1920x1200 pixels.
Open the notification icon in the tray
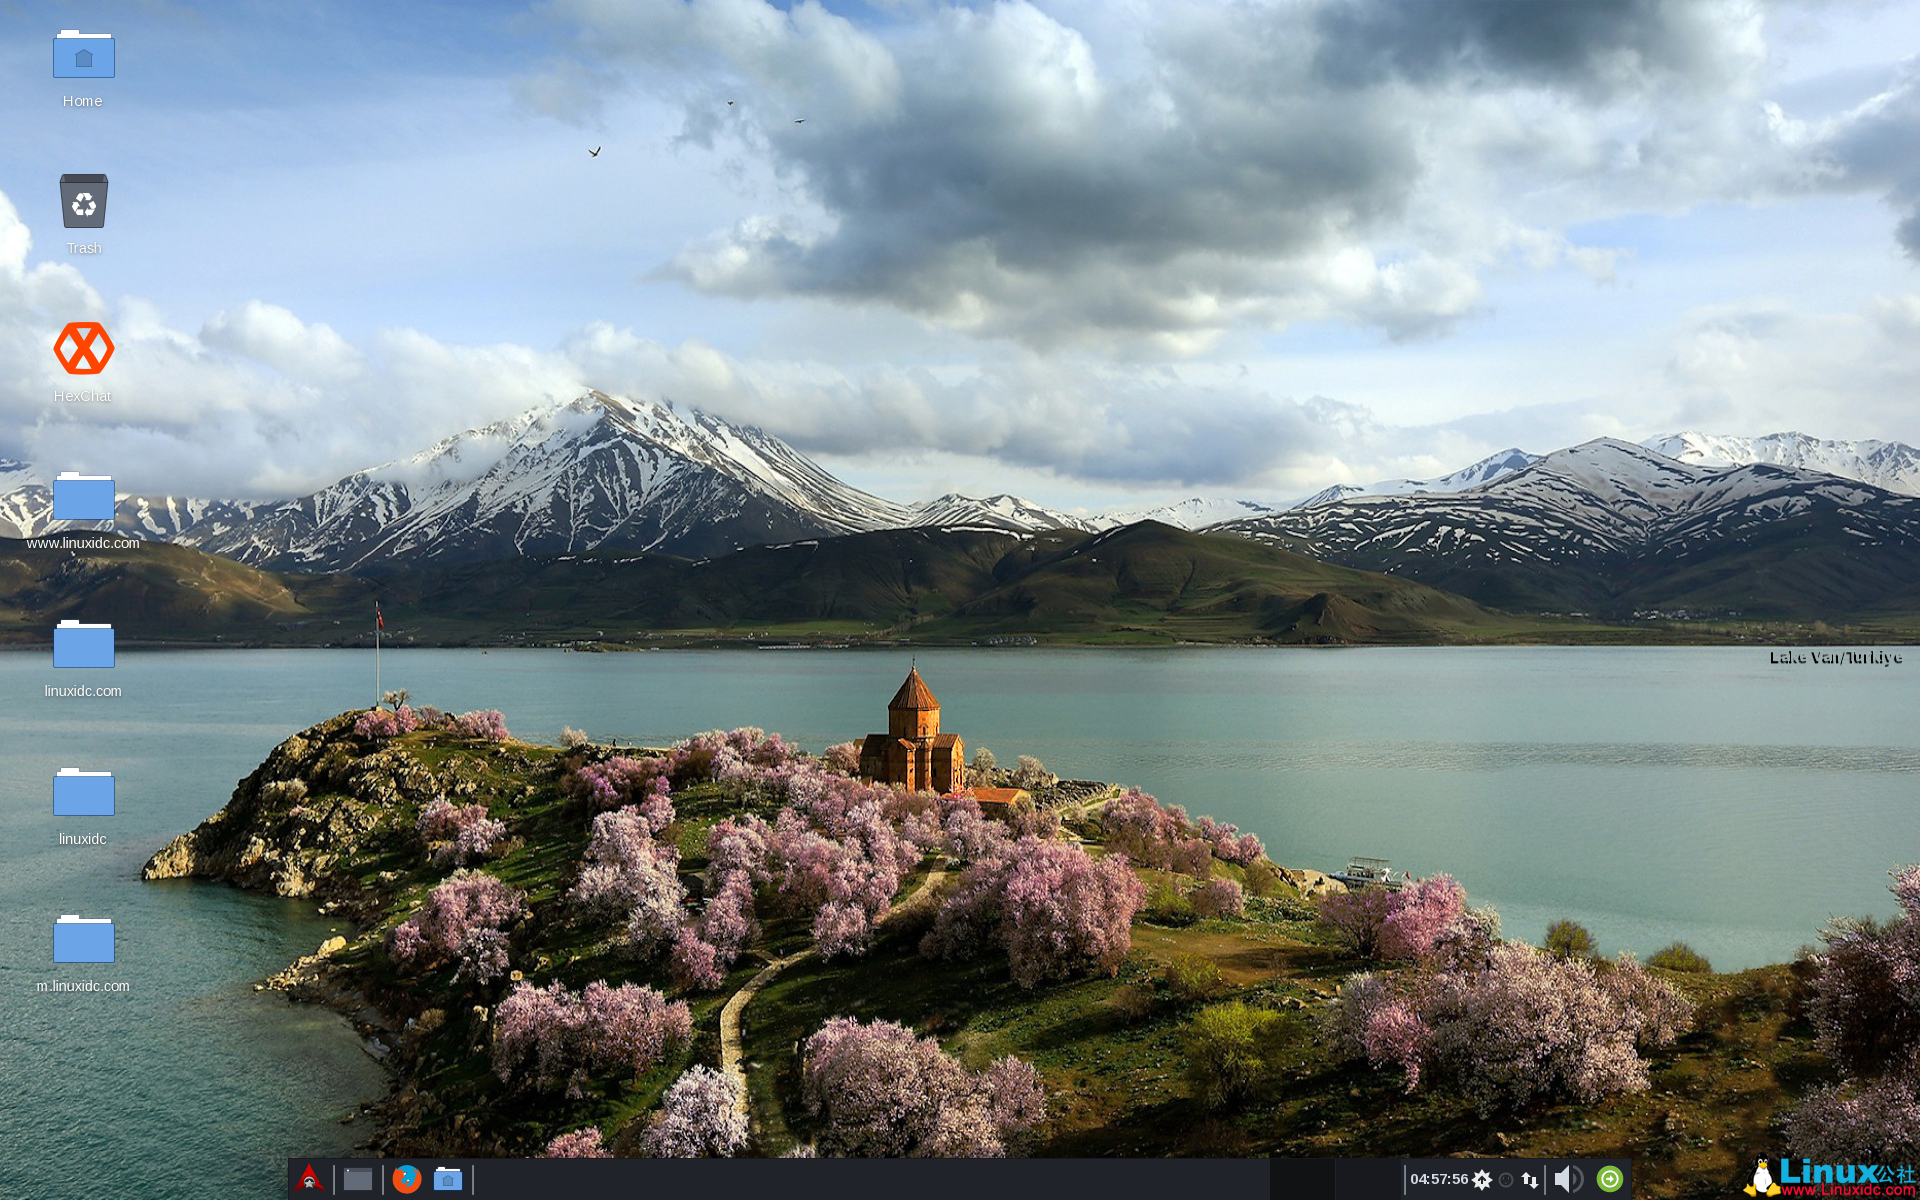click(x=1506, y=1179)
